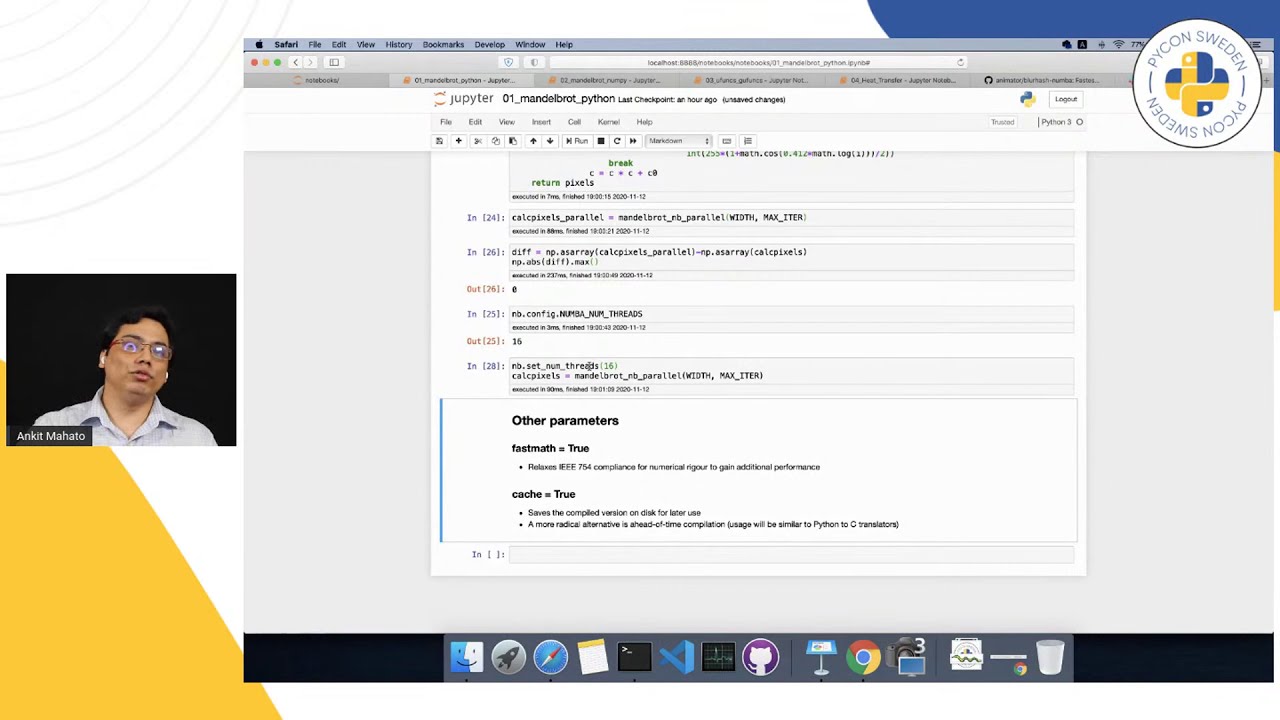Viewport: 1280px width, 720px height.
Task: Toggle the Trusted notebook indicator
Action: [x=1002, y=122]
